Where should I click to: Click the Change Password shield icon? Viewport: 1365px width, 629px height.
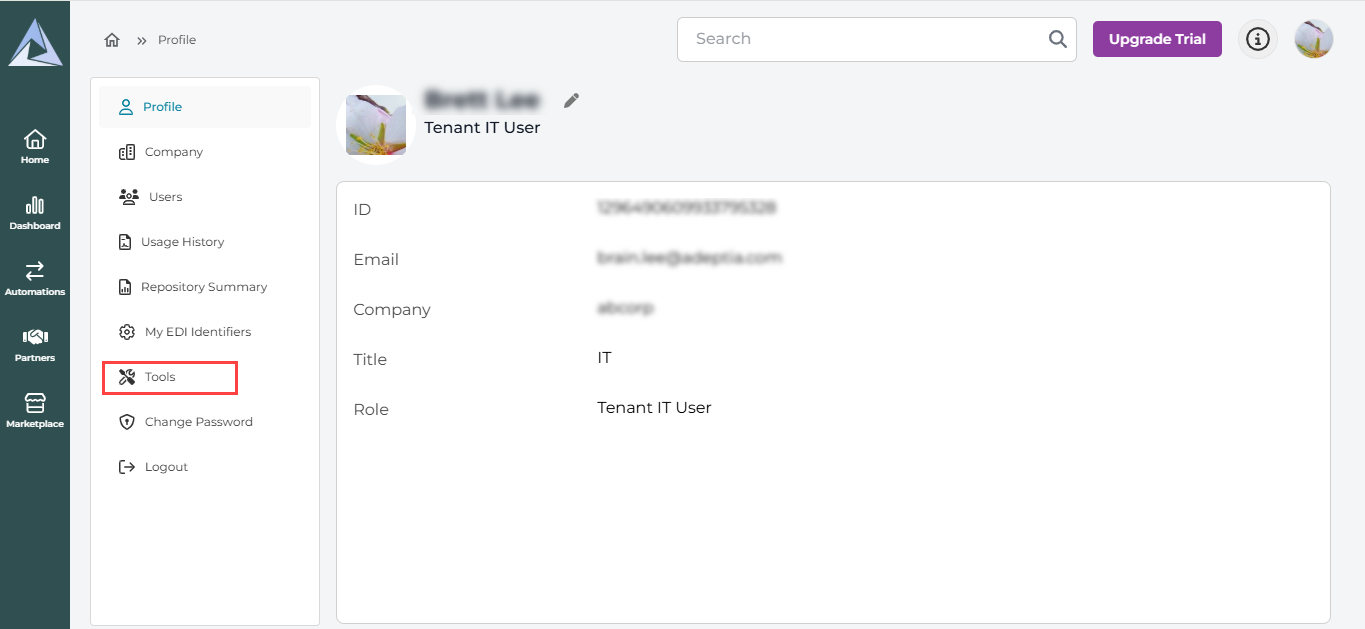[127, 422]
